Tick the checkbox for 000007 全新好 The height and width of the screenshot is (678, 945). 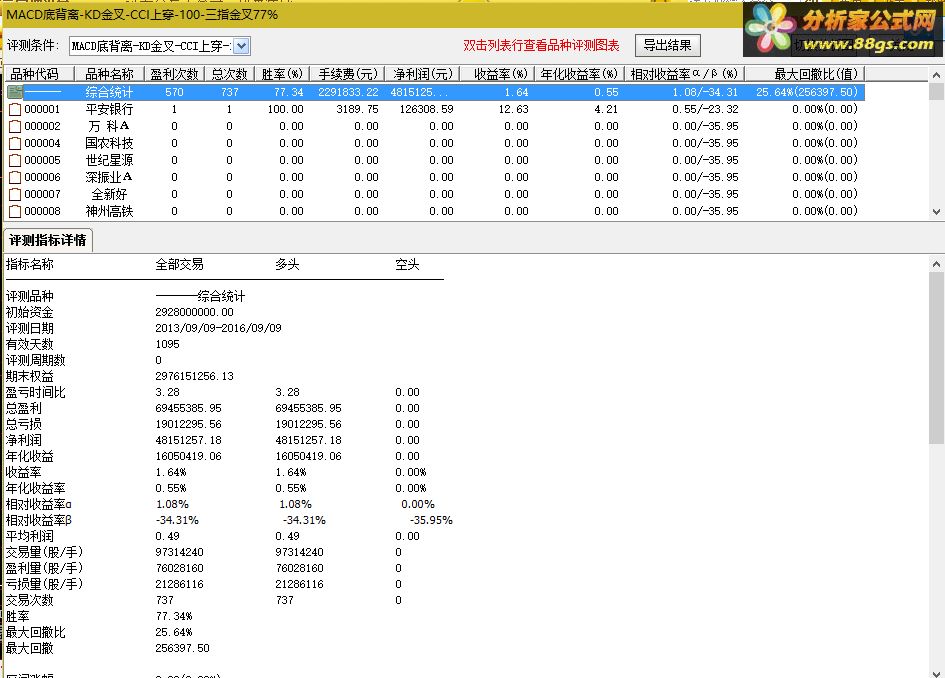pyautogui.click(x=15, y=194)
